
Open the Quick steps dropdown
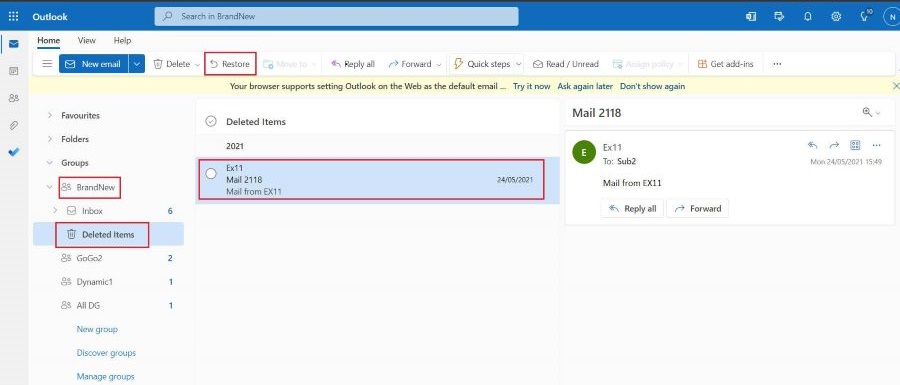[x=518, y=64]
